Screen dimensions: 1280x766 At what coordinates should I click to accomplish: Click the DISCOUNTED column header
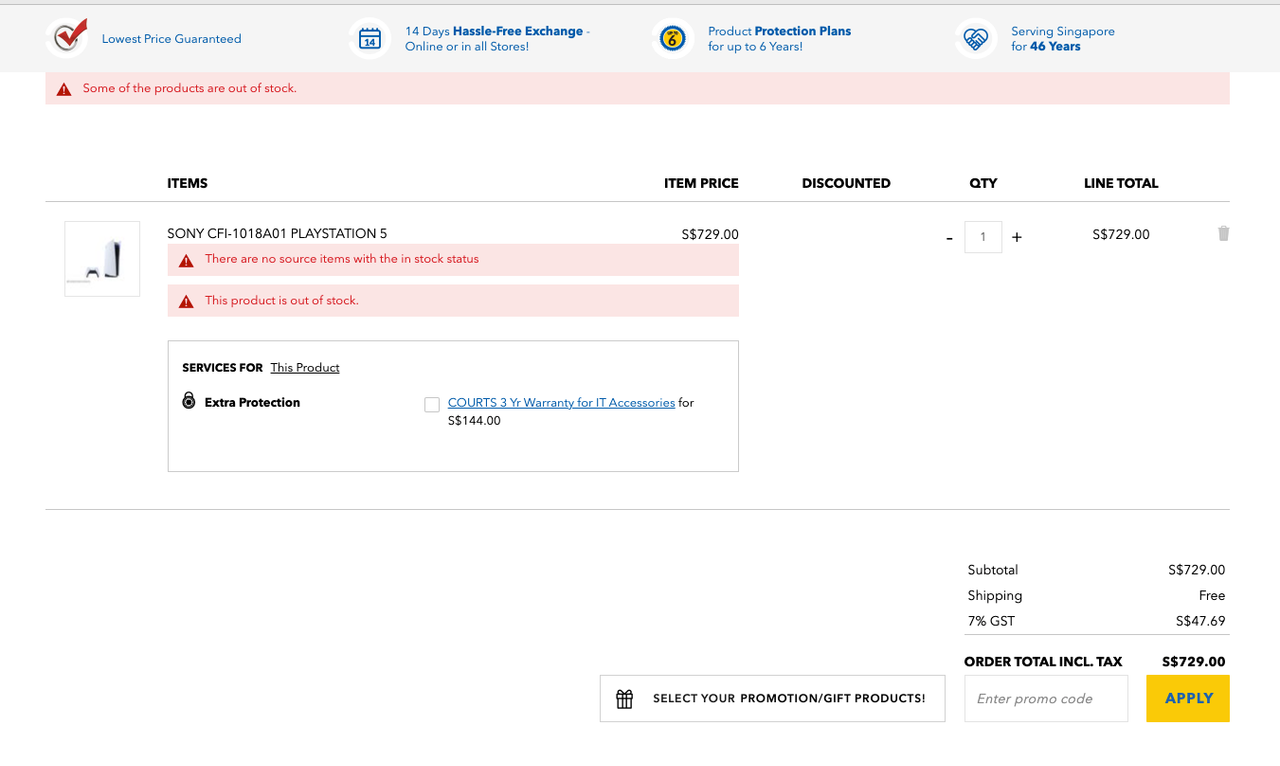846,184
